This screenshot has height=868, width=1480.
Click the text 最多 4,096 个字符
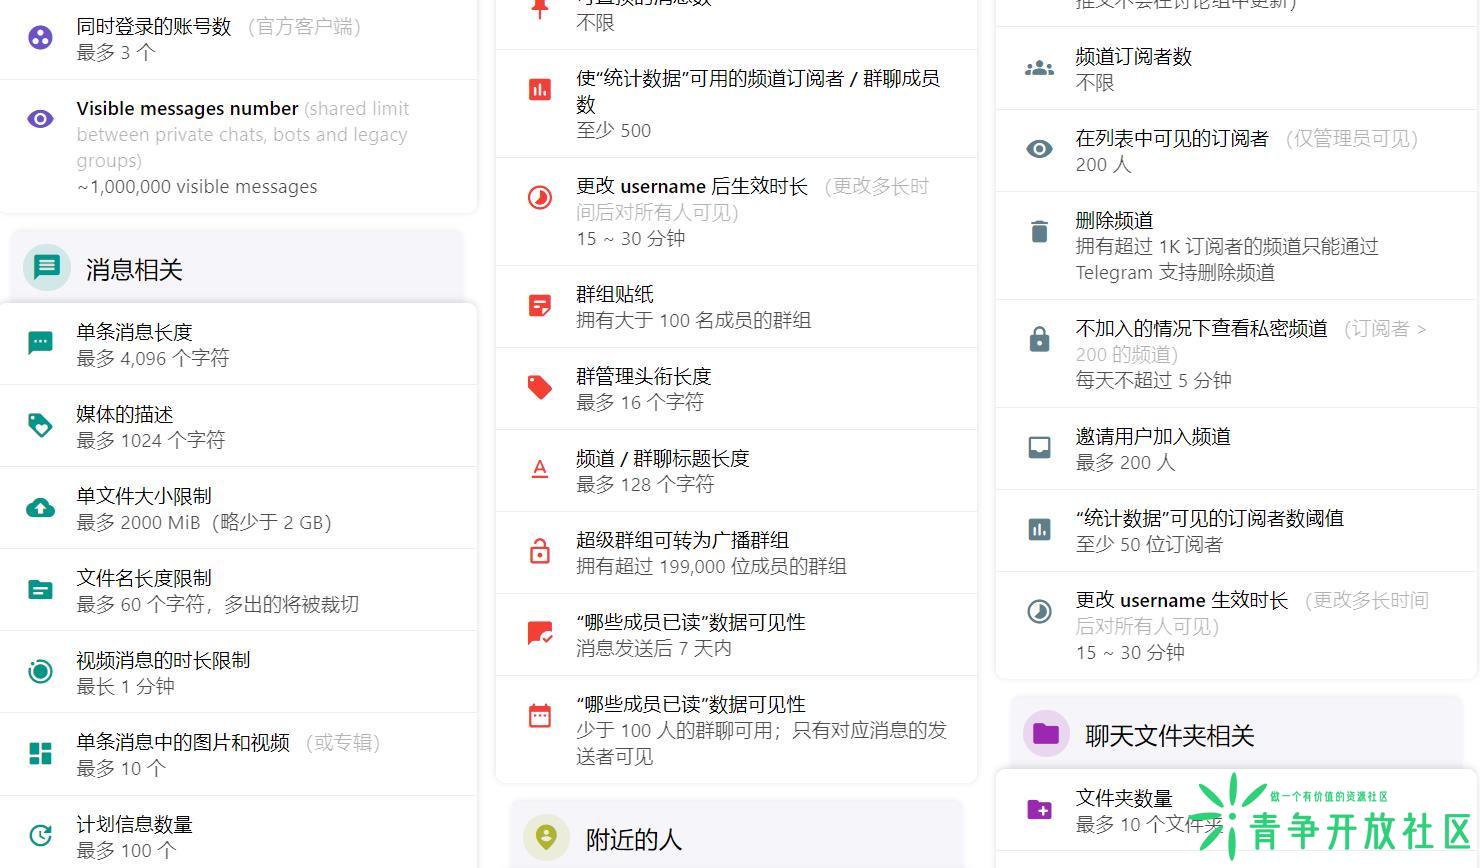click(153, 358)
